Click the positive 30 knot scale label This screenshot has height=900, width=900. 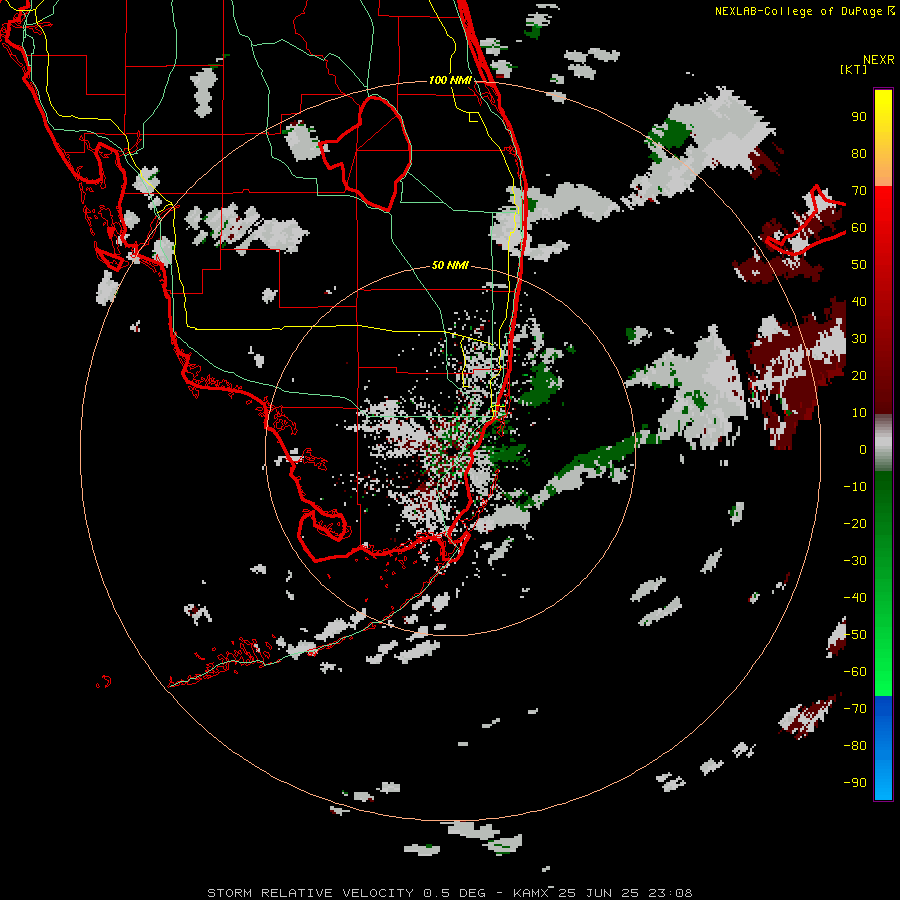click(859, 339)
